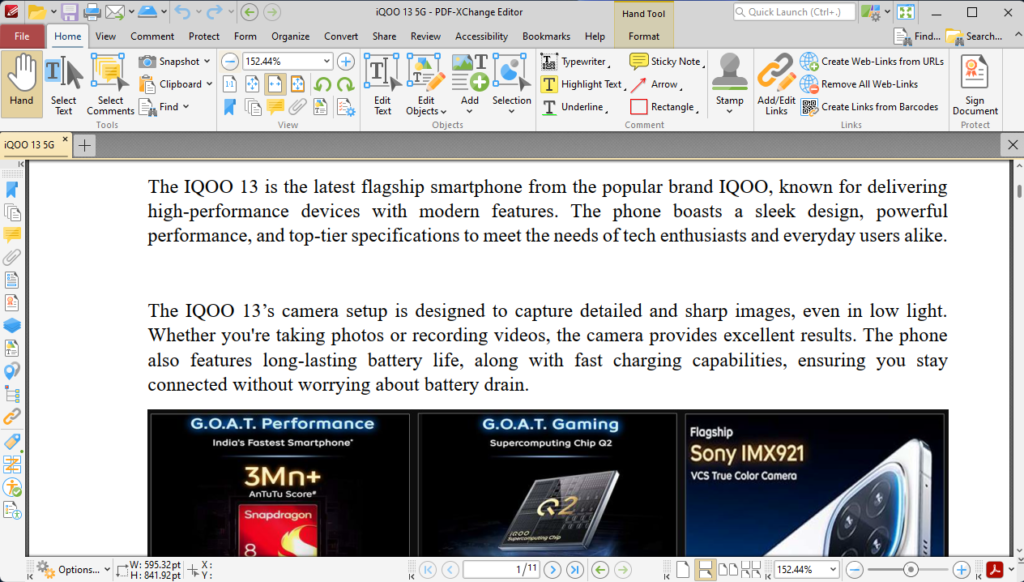
Task: Expand the Clipboard dropdown arrow
Action: coord(209,84)
